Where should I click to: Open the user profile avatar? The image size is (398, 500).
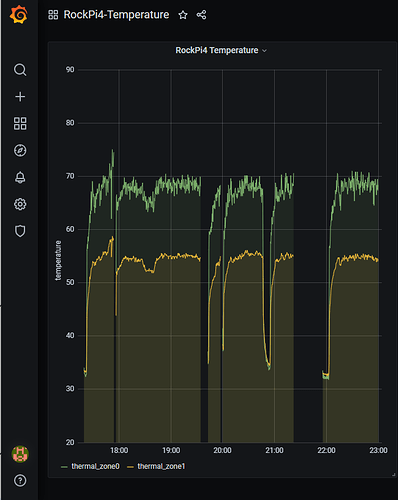click(20, 454)
